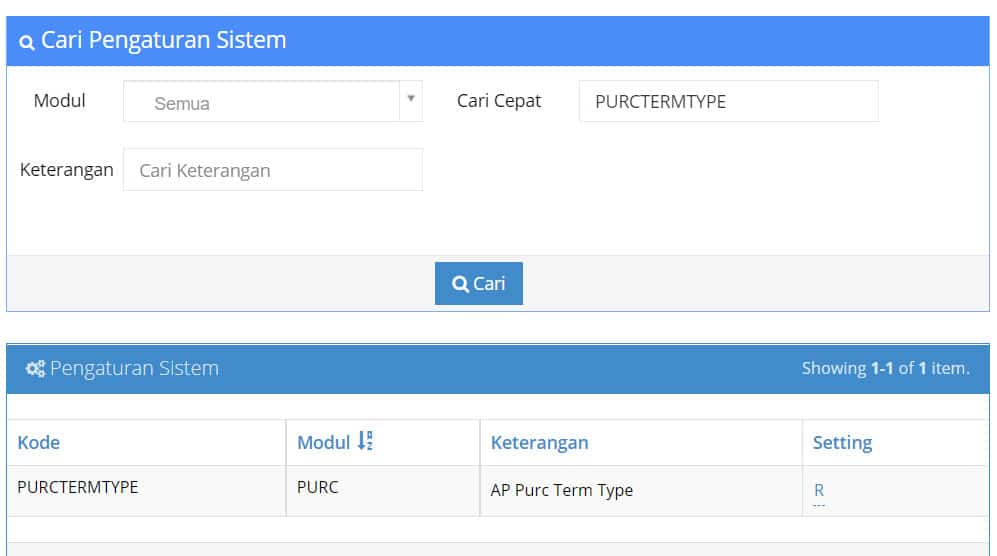Sort by Keterangan column header in table
The width and height of the screenshot is (997, 556).
(x=539, y=442)
